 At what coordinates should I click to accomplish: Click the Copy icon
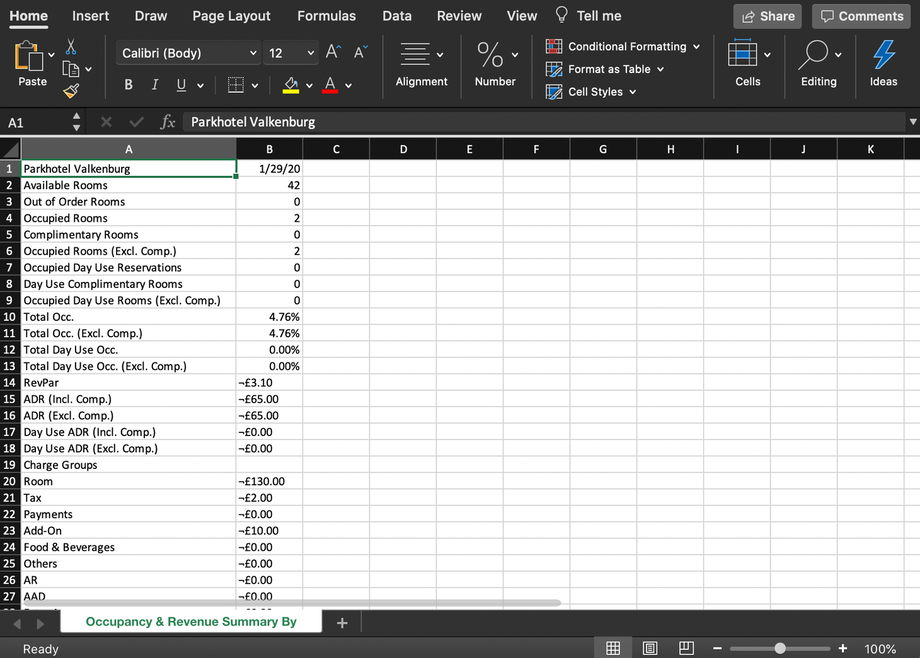(x=70, y=69)
